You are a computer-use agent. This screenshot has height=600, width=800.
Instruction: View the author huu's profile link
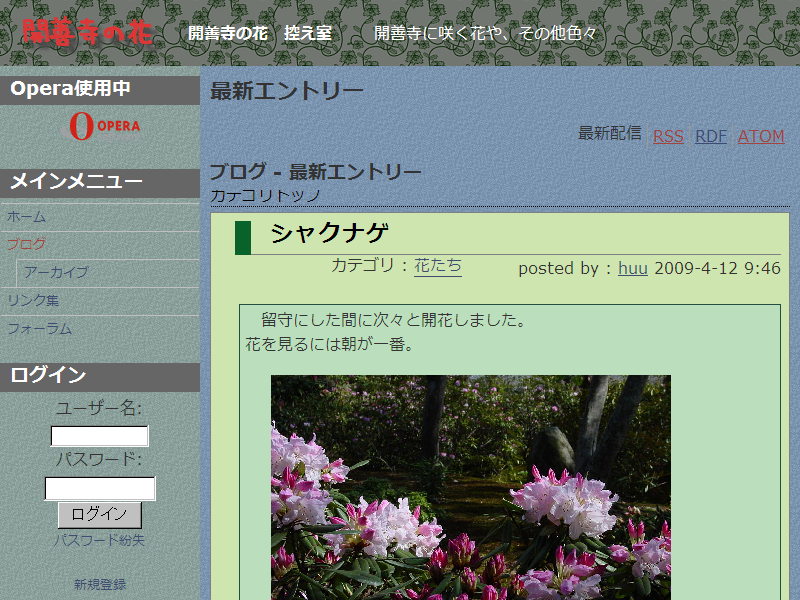point(632,268)
